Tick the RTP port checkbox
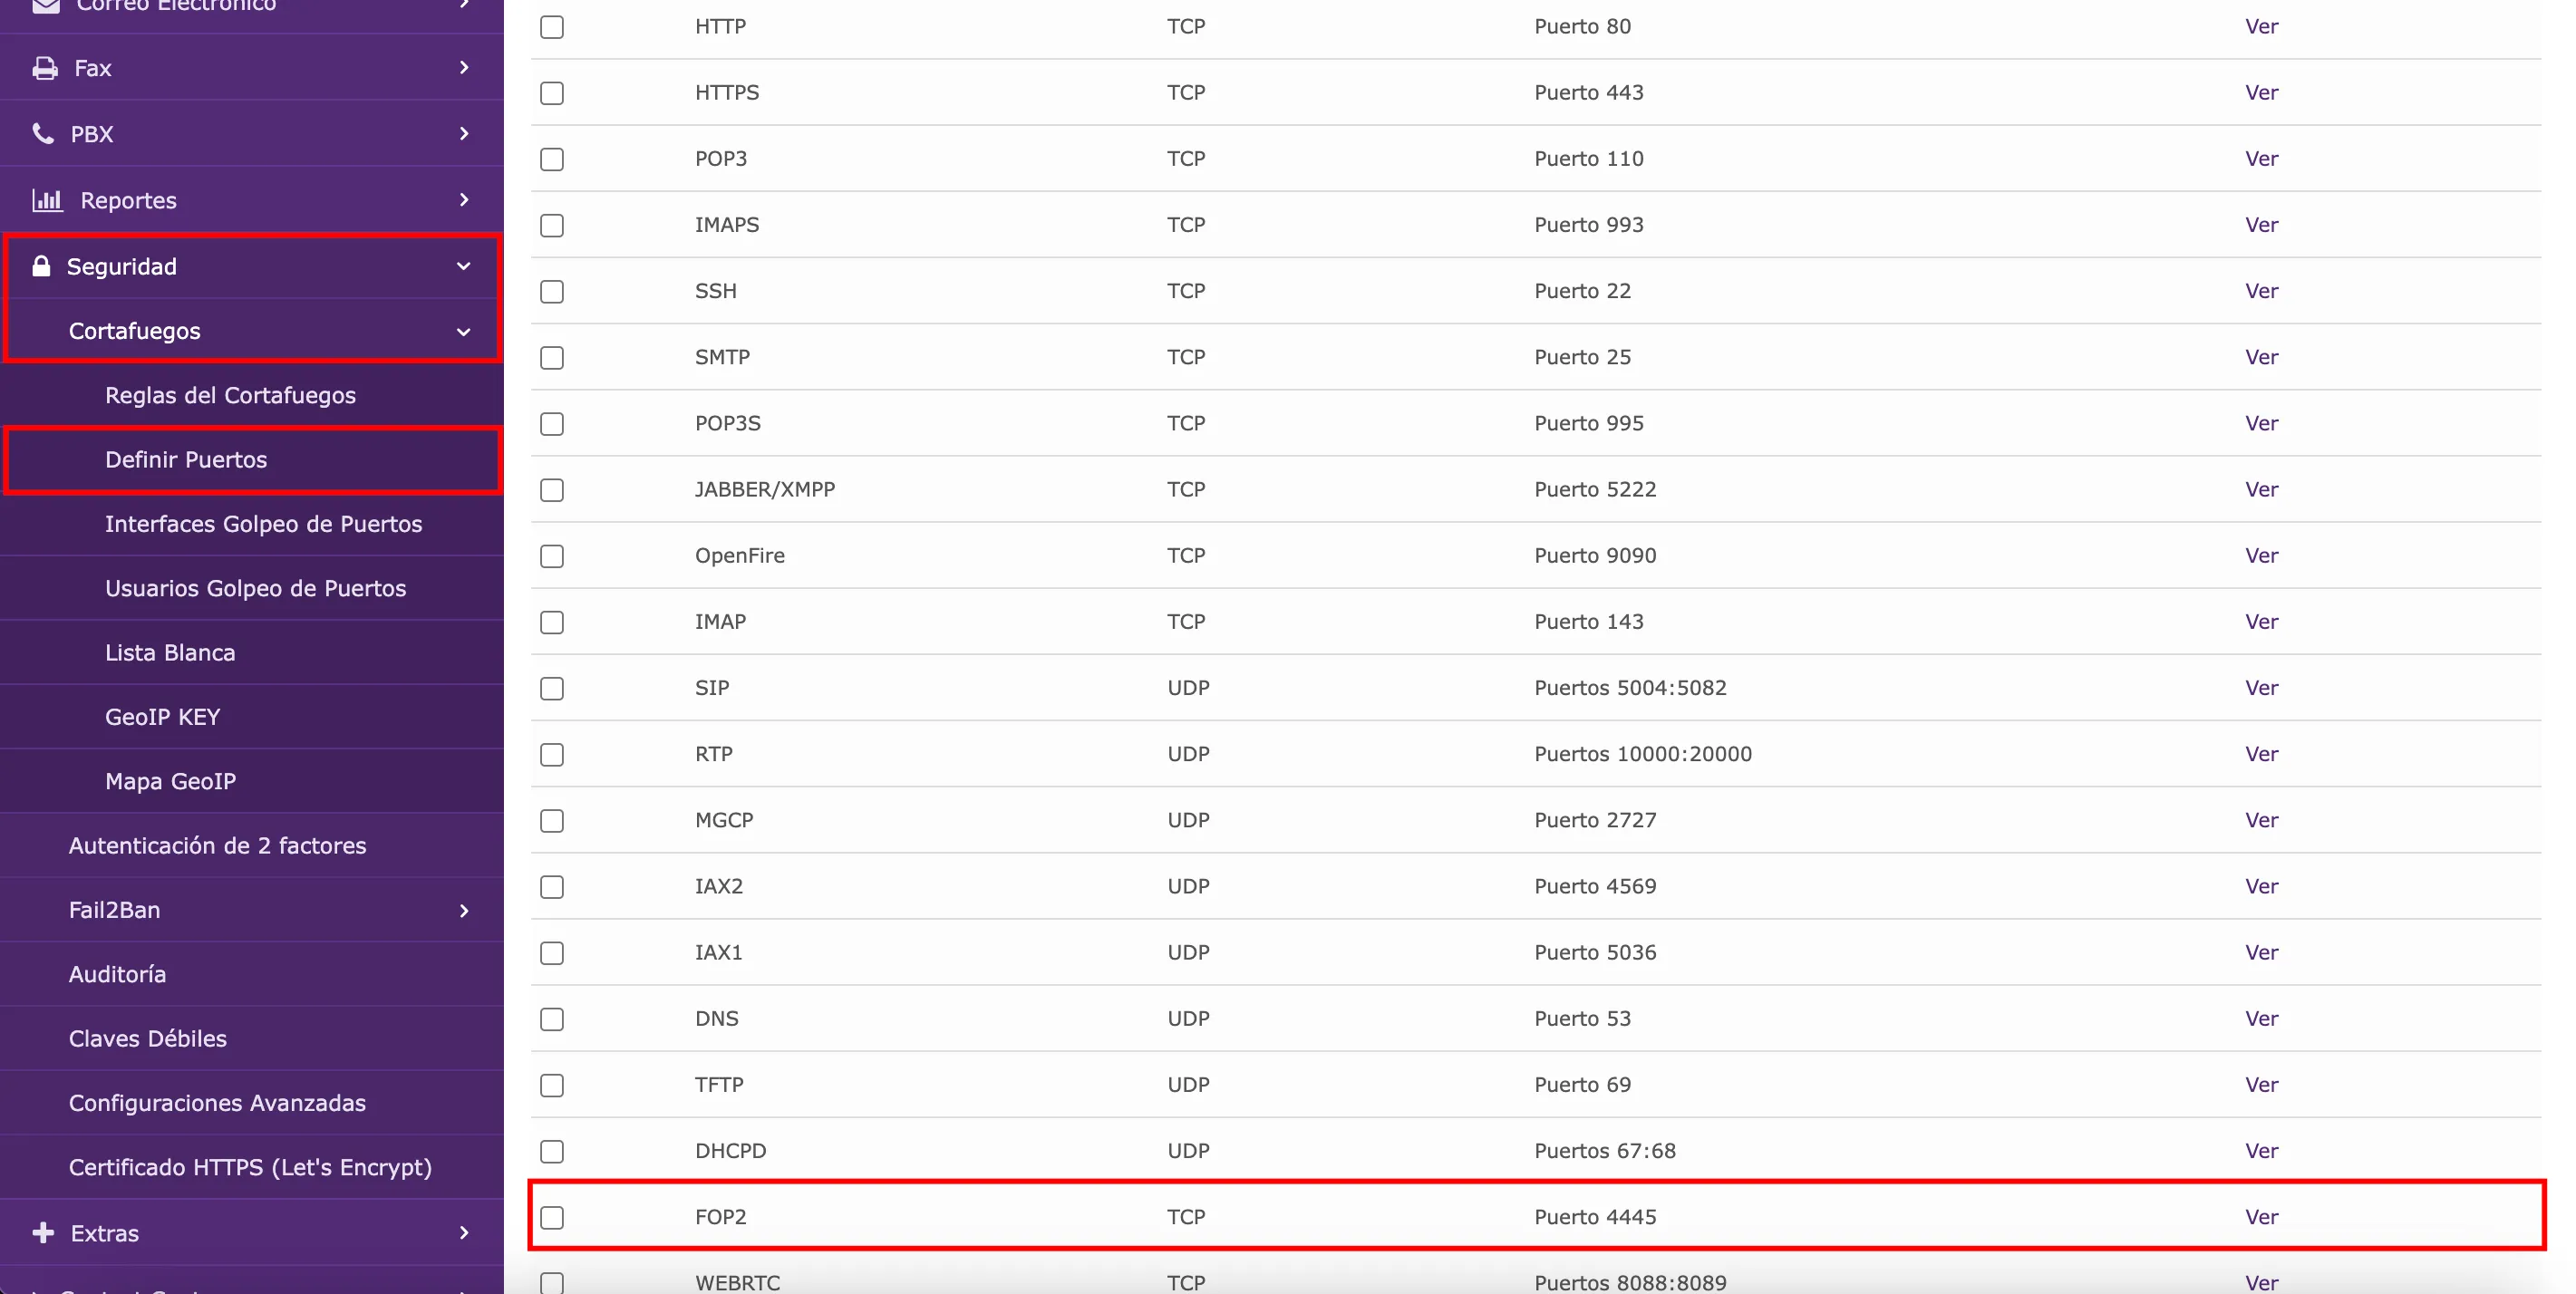This screenshot has height=1294, width=2576. pyautogui.click(x=552, y=754)
